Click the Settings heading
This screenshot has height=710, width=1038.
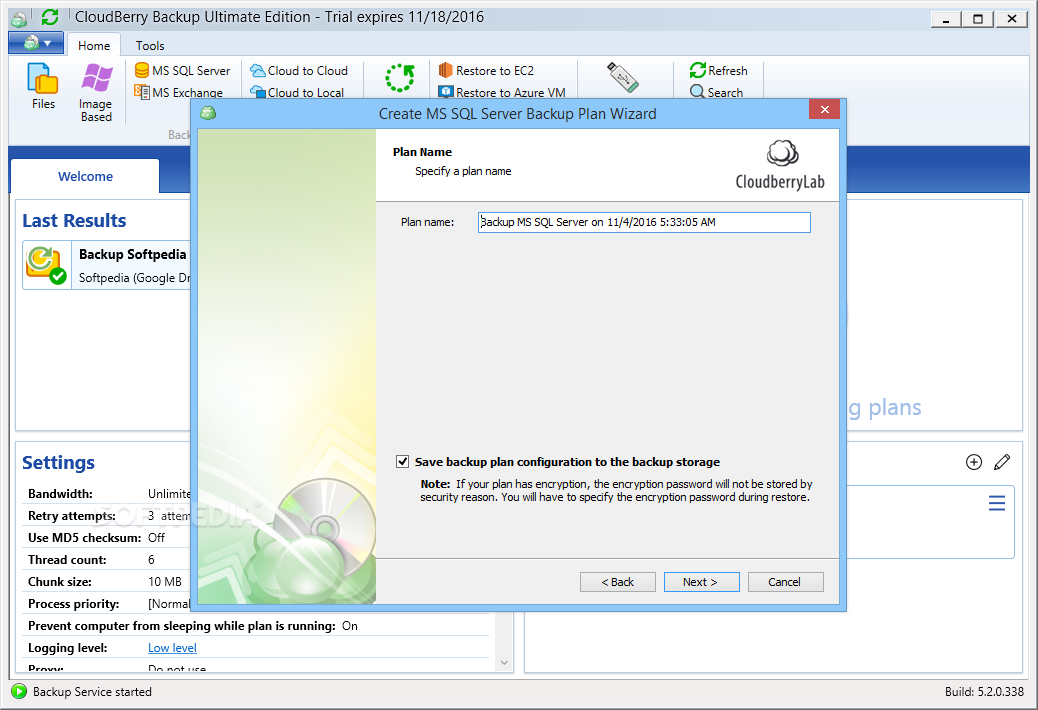pos(58,463)
